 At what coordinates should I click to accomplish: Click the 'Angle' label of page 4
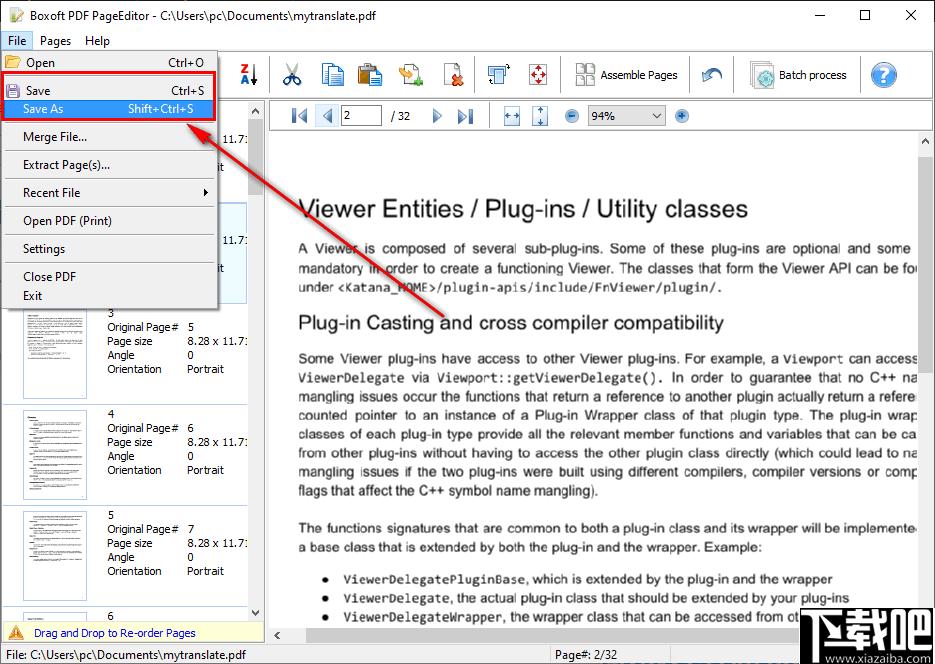click(120, 456)
